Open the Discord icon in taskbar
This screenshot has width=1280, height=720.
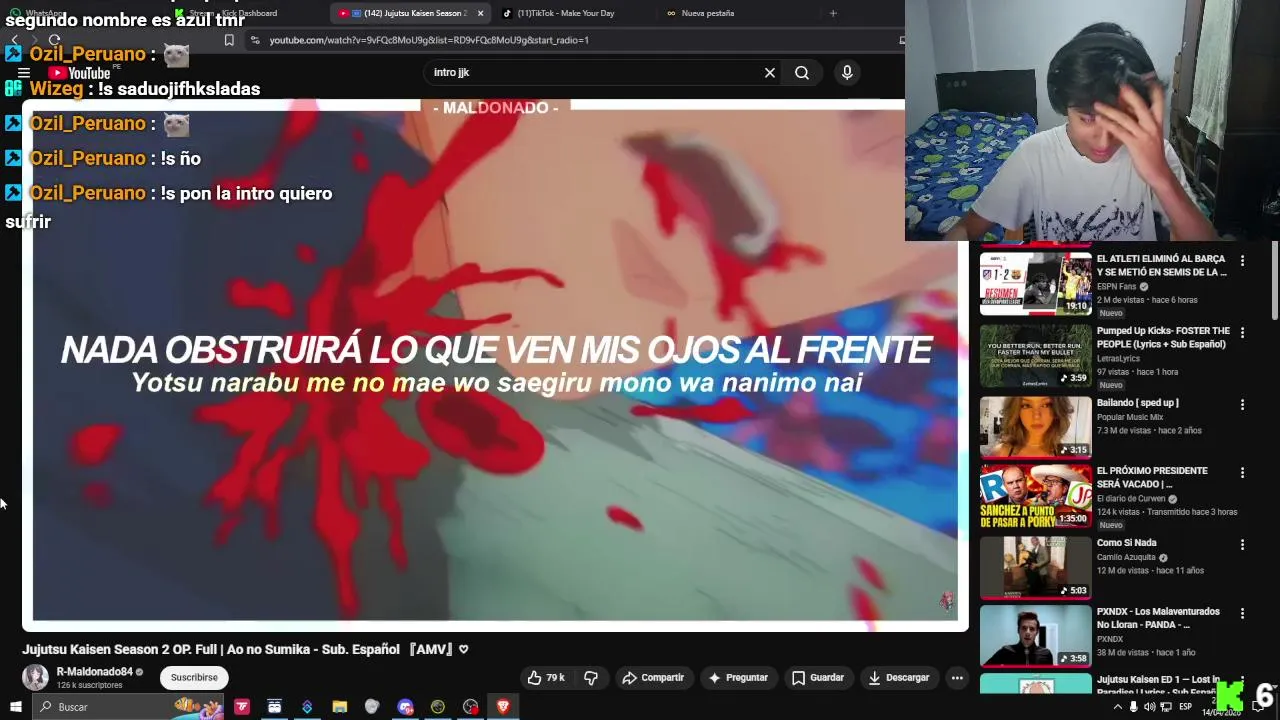[x=405, y=707]
